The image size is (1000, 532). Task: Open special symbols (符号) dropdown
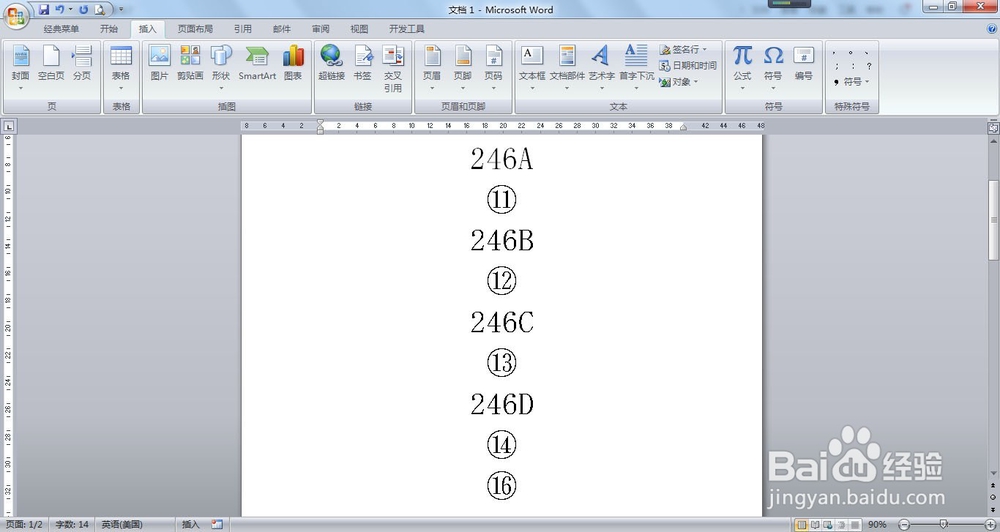pos(851,82)
